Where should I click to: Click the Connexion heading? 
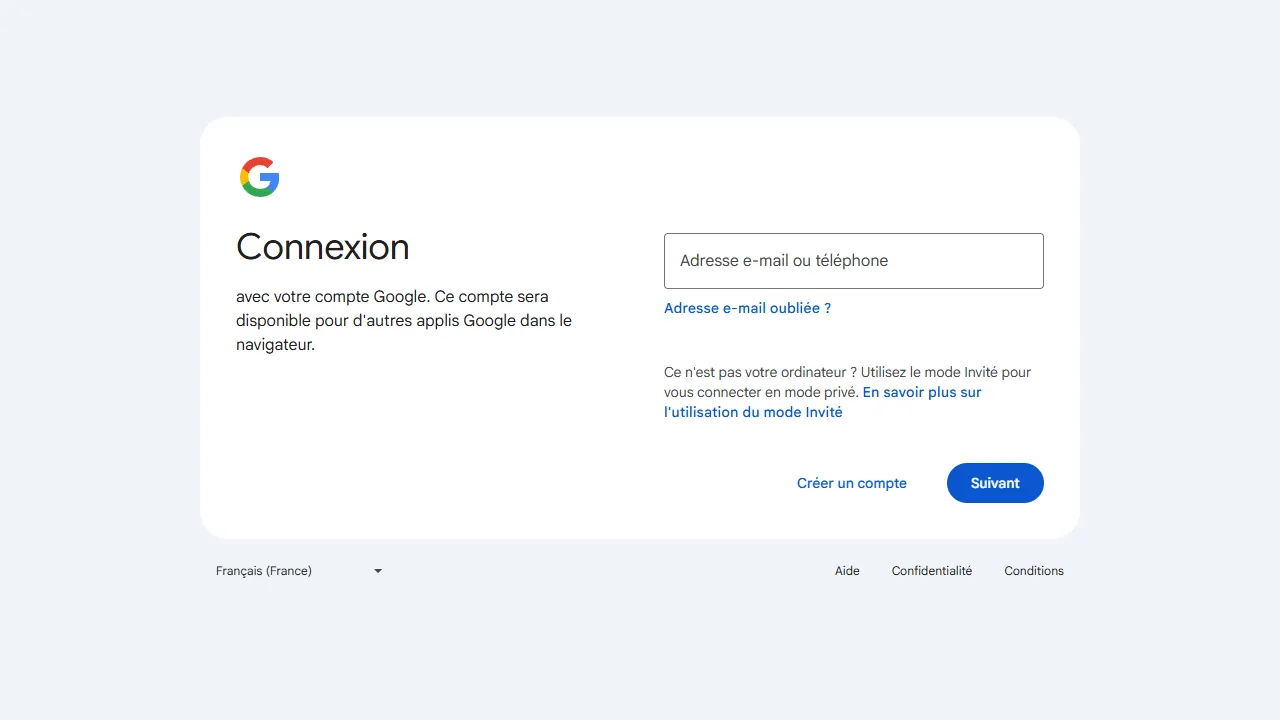pyautogui.click(x=322, y=247)
